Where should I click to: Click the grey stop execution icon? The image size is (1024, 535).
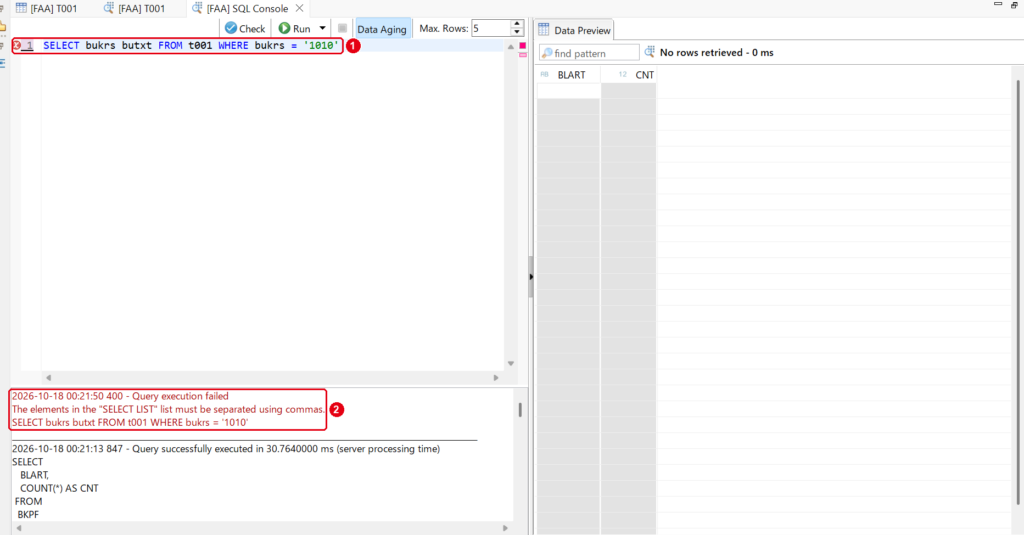tap(342, 28)
